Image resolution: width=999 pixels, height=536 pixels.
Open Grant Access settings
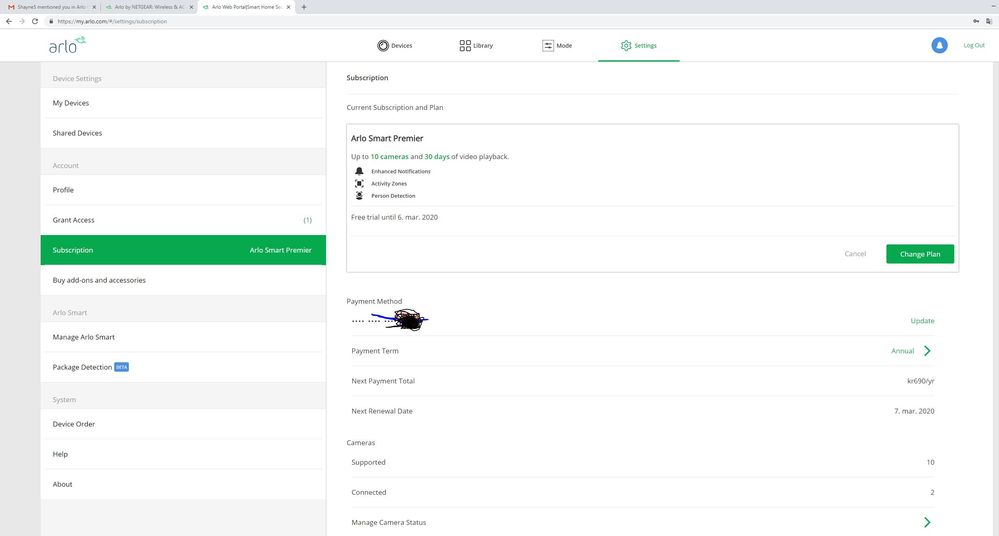[x=183, y=220]
